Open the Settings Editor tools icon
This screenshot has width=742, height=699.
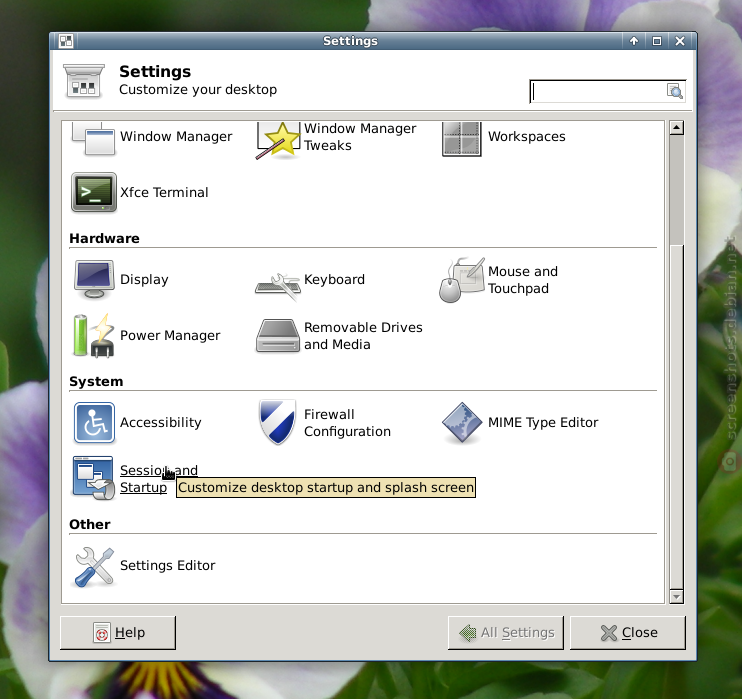pos(94,566)
